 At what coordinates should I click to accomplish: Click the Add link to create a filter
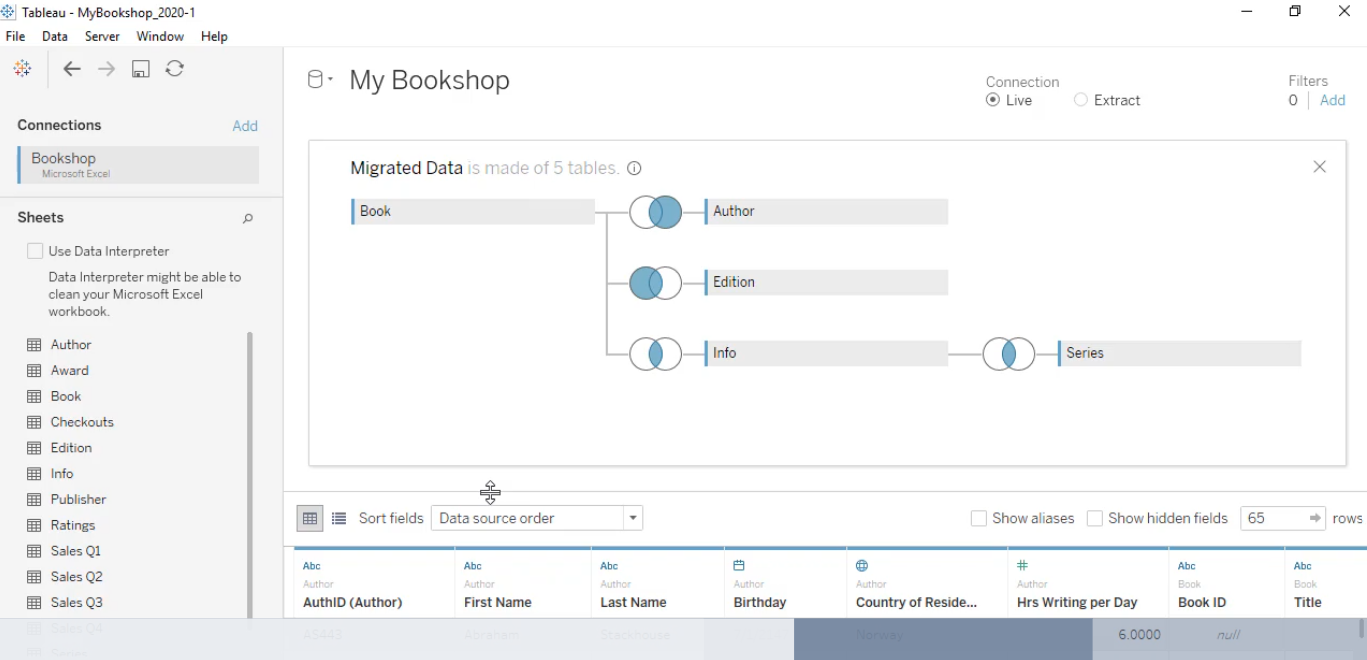(x=1332, y=100)
